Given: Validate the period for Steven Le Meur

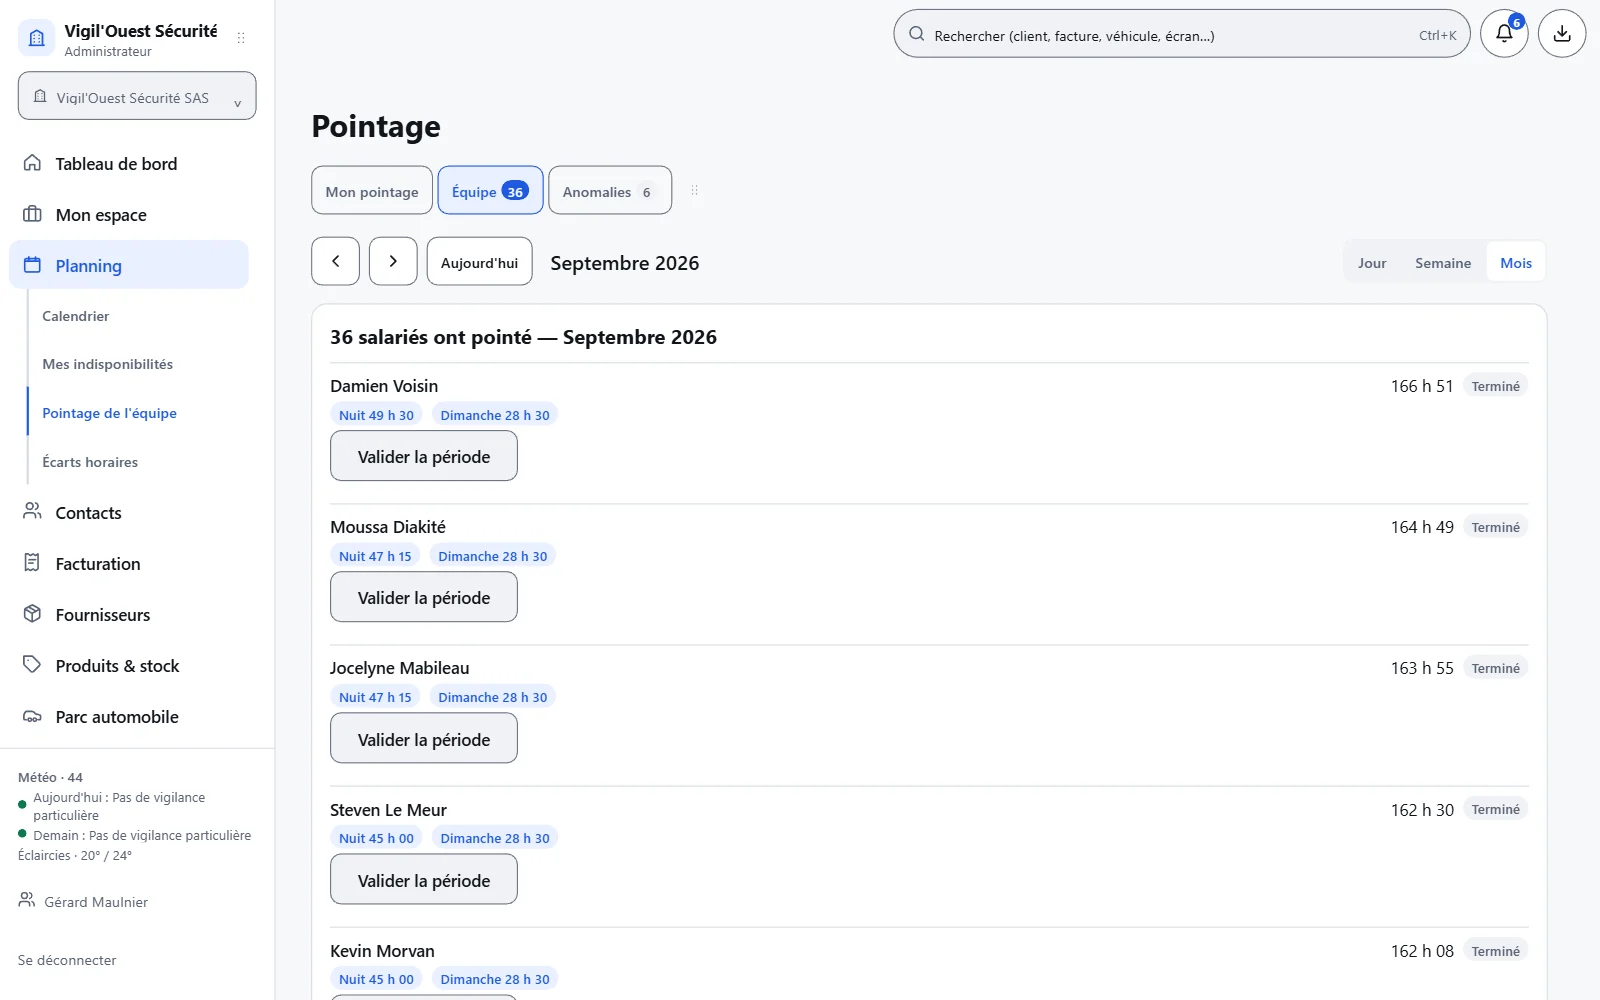Looking at the screenshot, I should click(424, 880).
